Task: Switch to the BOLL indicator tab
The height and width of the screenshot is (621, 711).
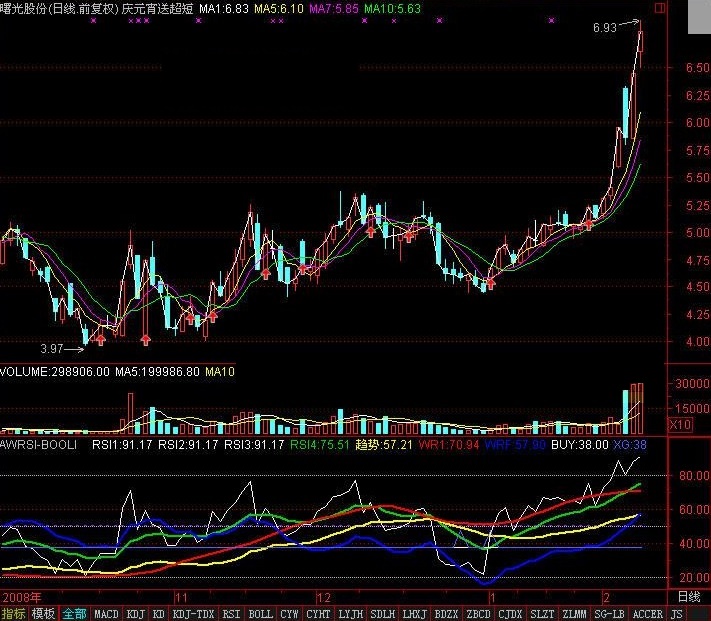Action: tap(260, 614)
